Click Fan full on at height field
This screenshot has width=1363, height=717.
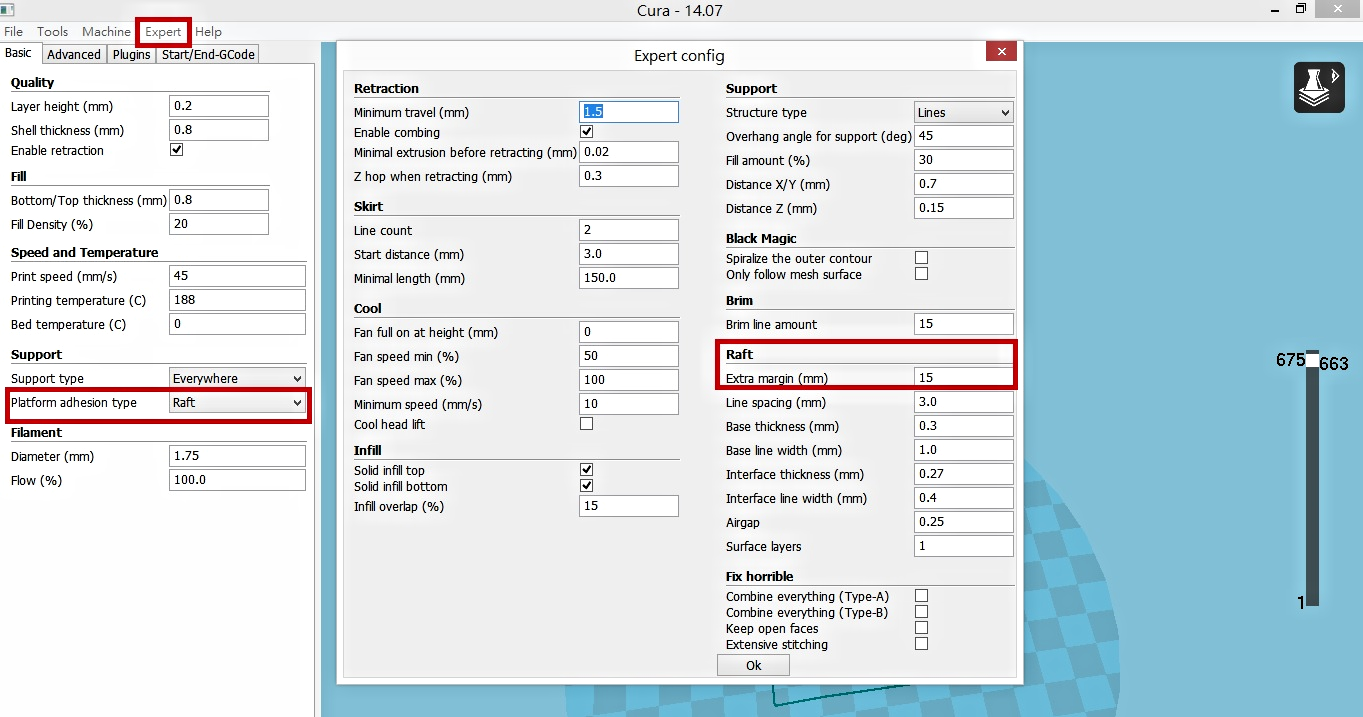point(629,332)
